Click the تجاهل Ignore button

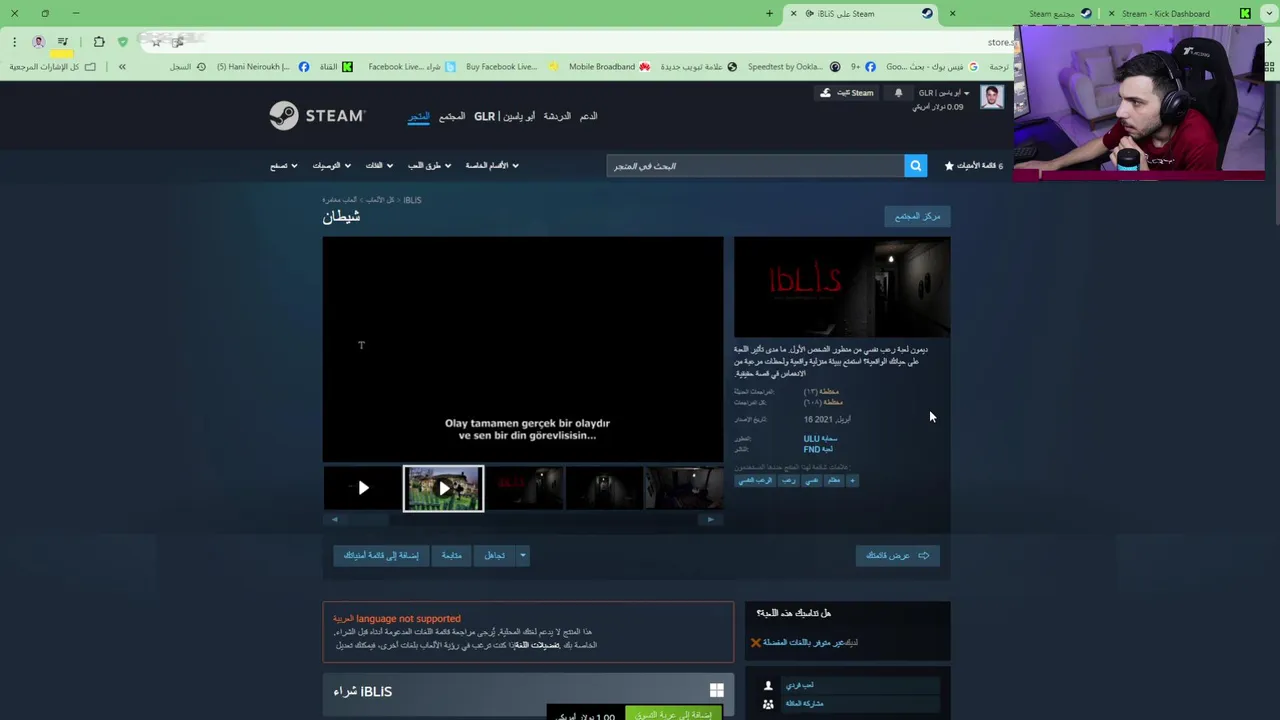pyautogui.click(x=495, y=555)
